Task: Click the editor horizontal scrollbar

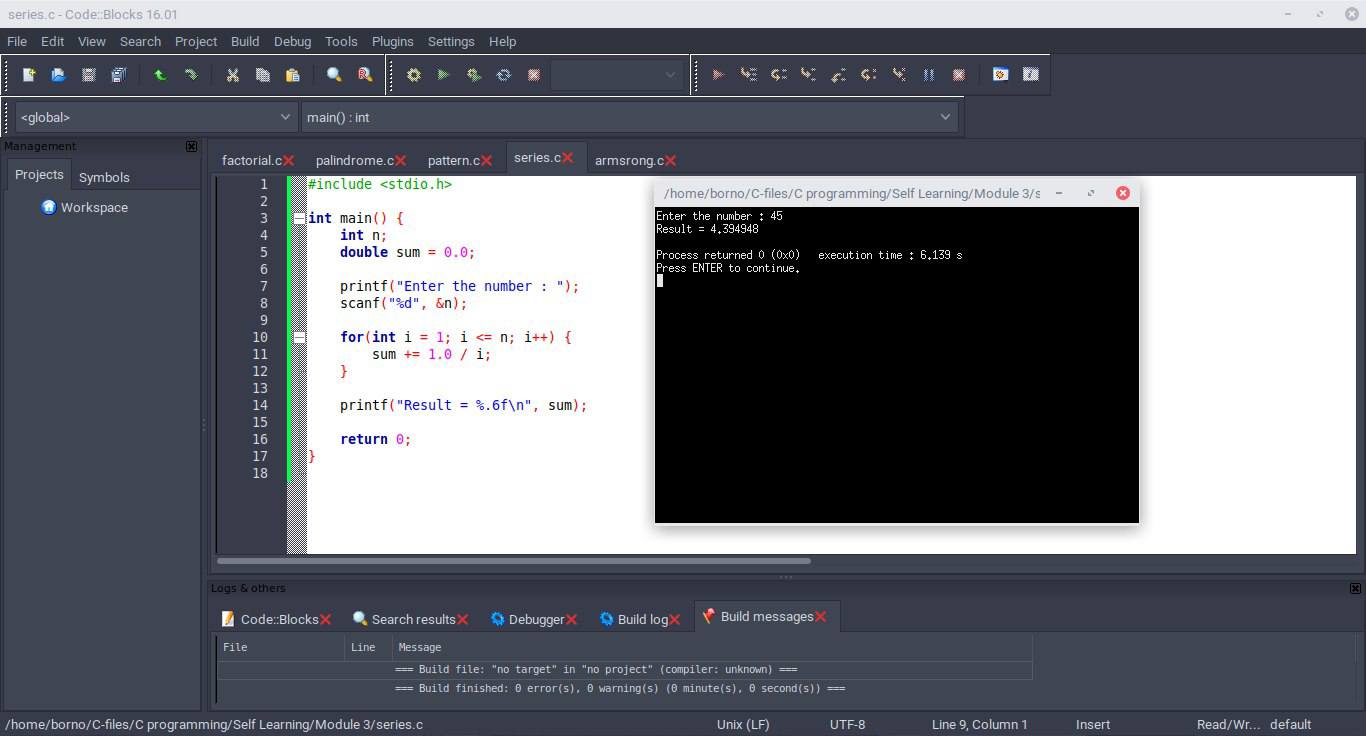Action: (513, 561)
